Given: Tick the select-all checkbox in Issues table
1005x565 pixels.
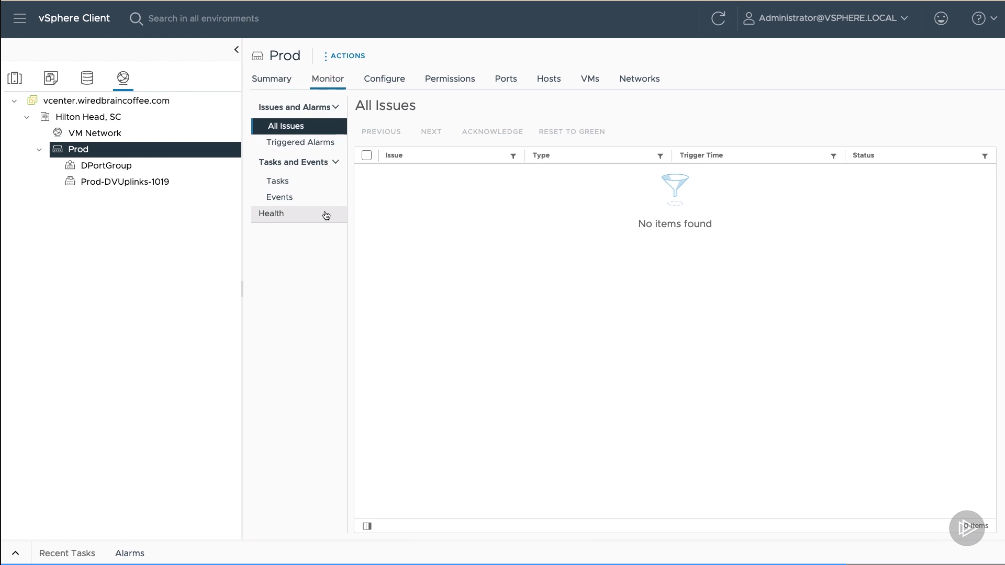Looking at the screenshot, I should coord(367,156).
